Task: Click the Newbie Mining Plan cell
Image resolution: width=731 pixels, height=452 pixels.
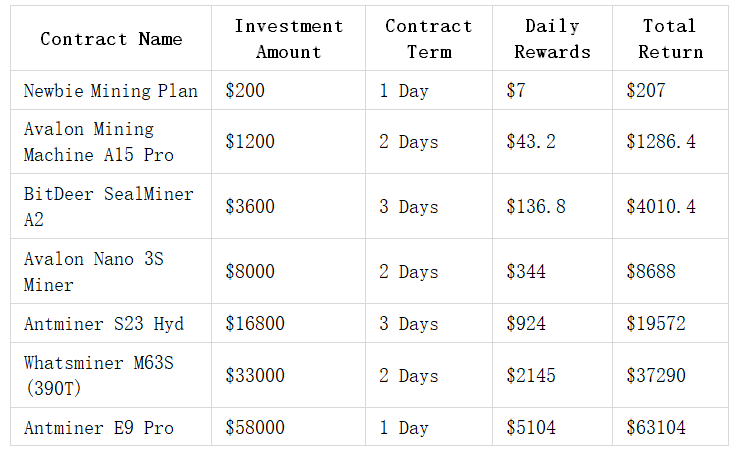Action: click(111, 91)
